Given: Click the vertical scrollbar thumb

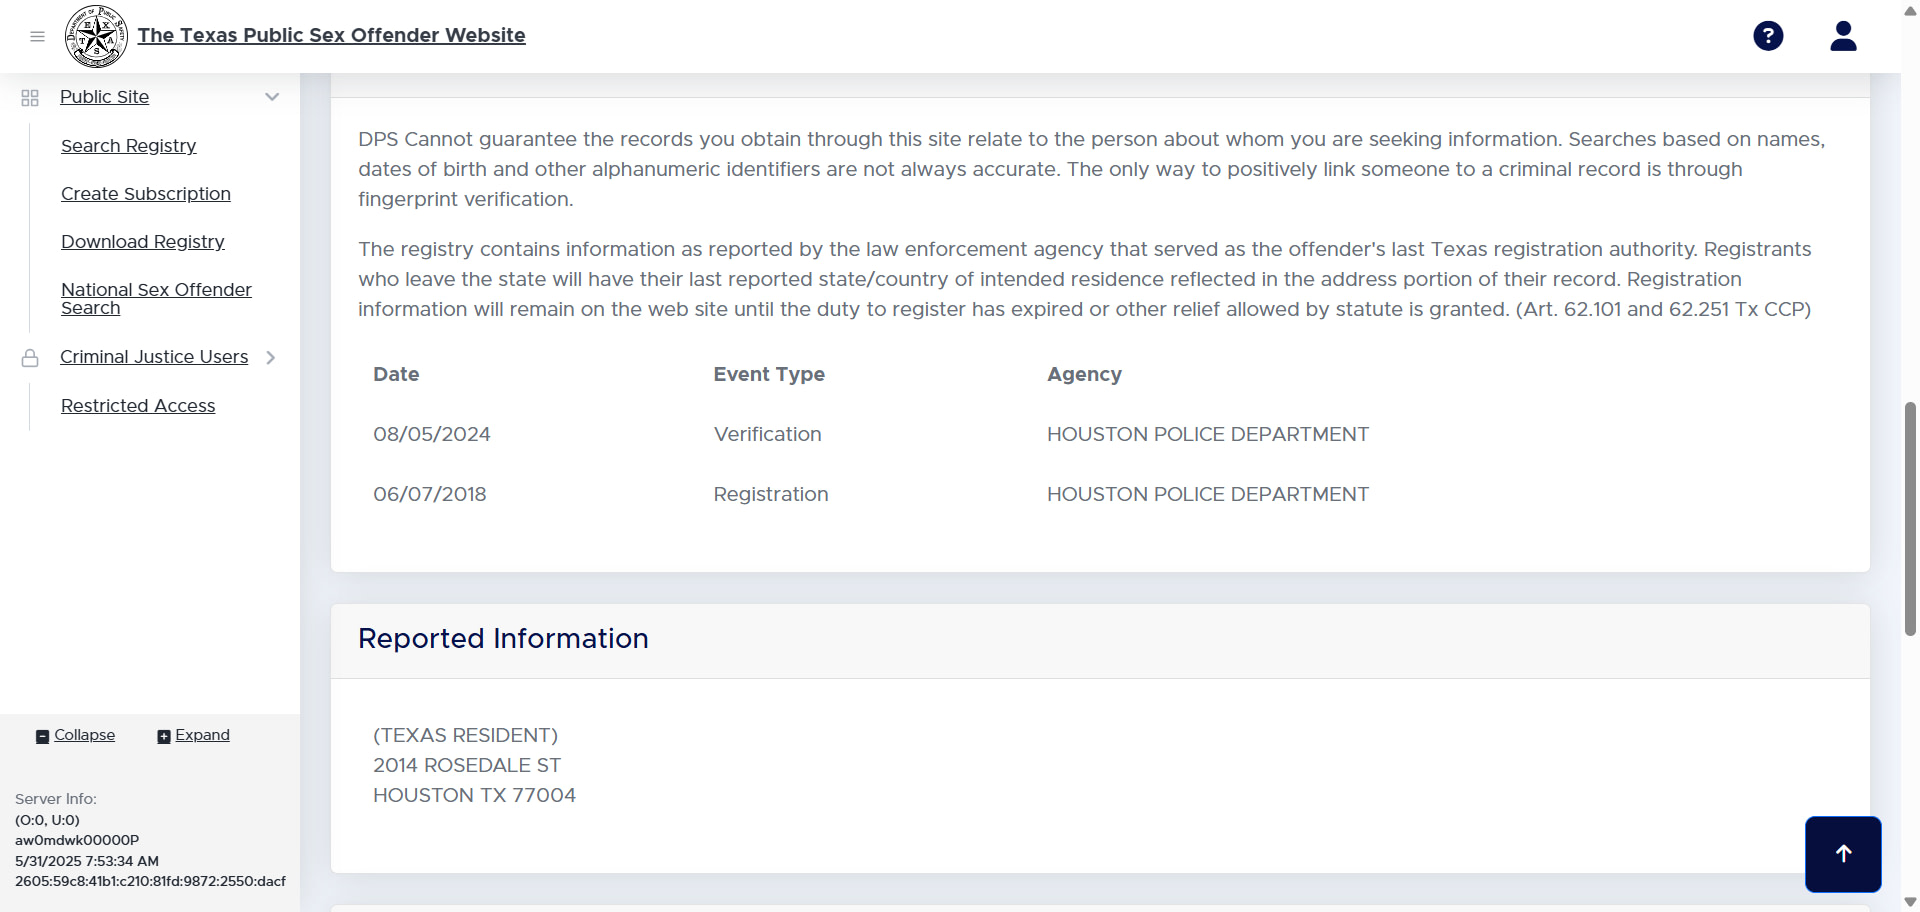Looking at the screenshot, I should coord(1910,518).
